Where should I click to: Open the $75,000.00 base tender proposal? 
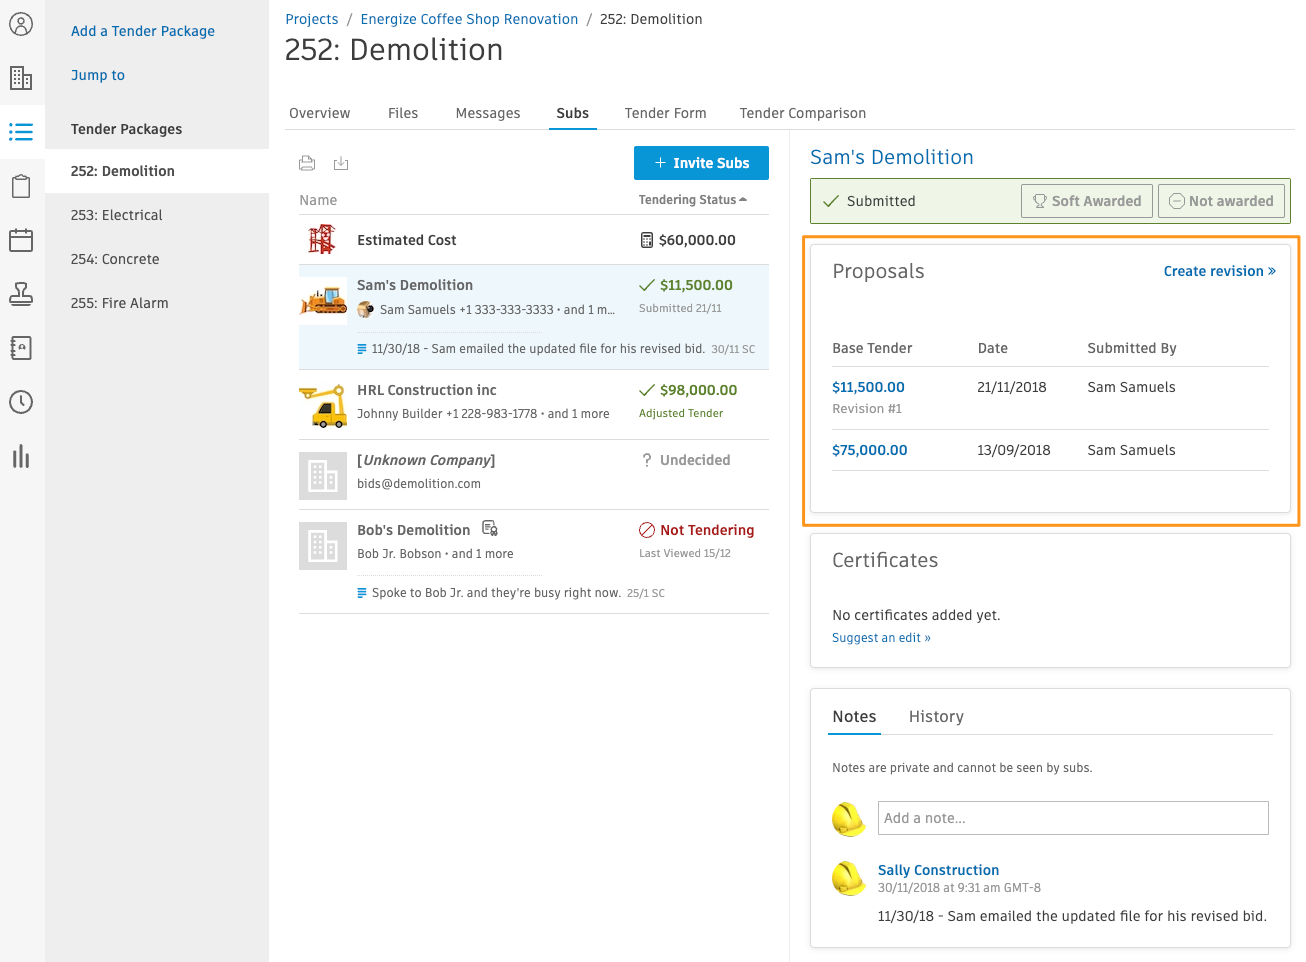tap(869, 450)
